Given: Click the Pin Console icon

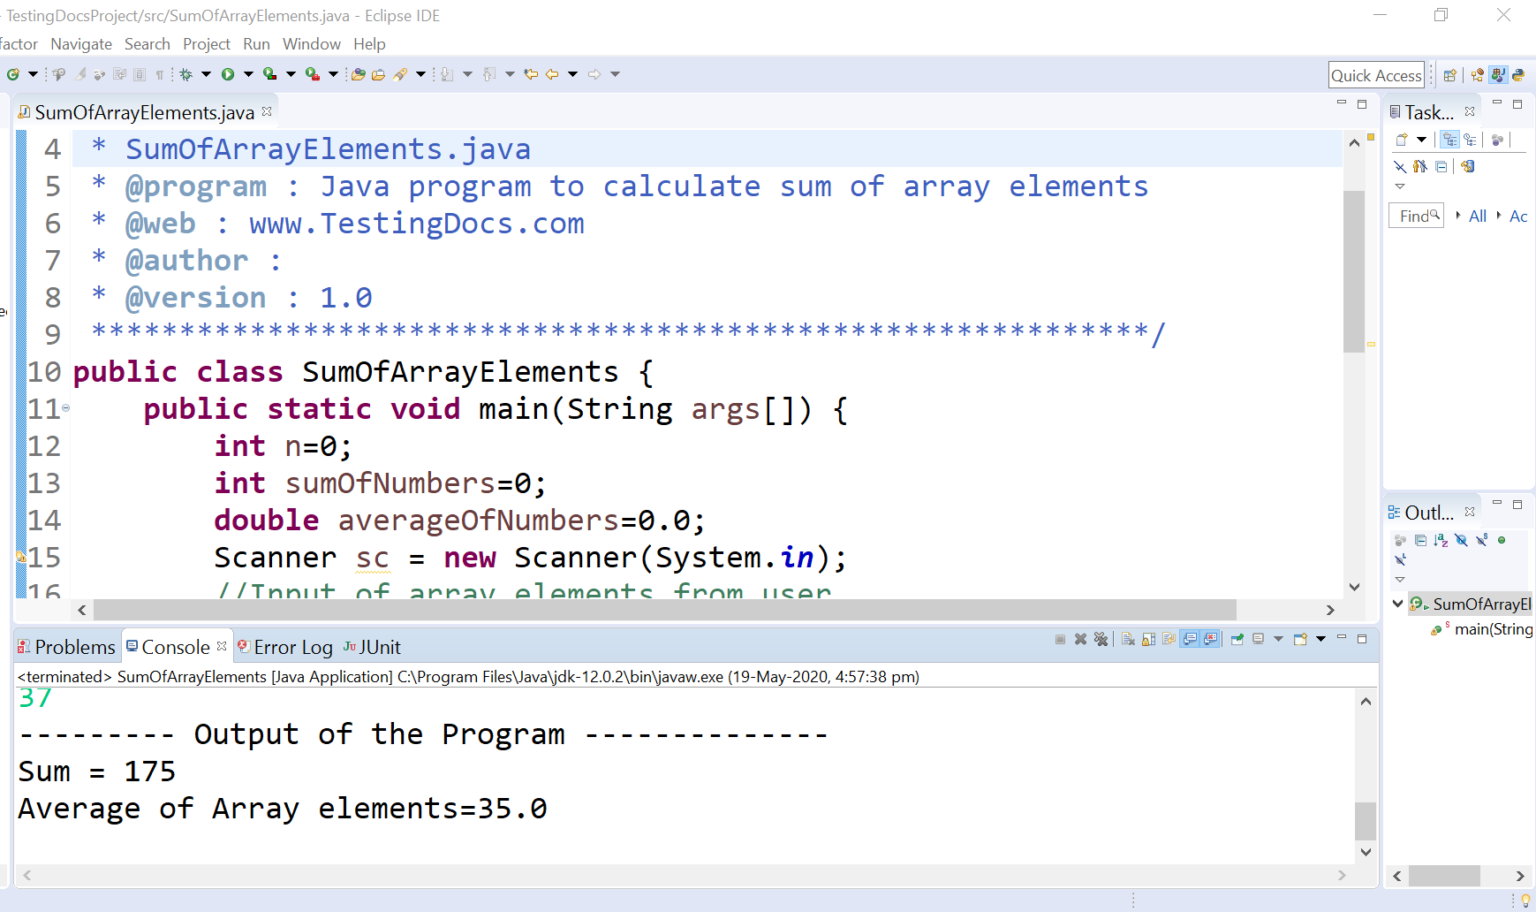Looking at the screenshot, I should click(1237, 639).
